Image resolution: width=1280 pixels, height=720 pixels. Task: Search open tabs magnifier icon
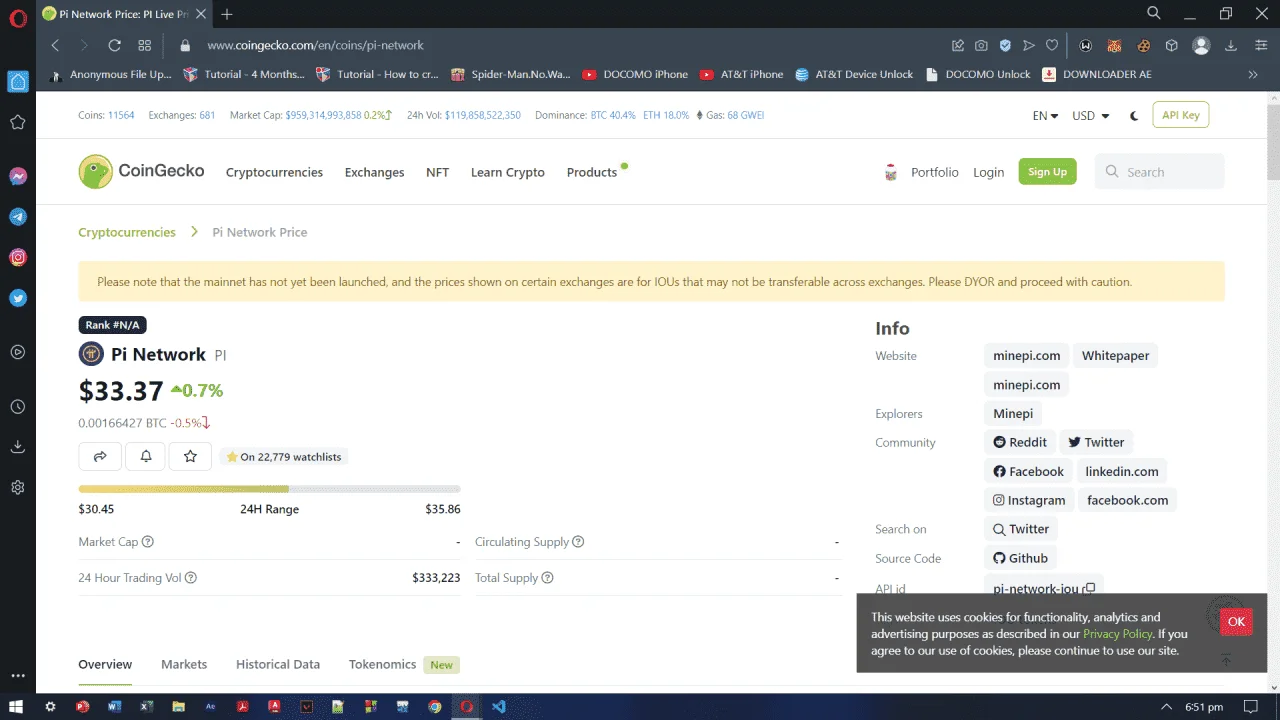tap(1153, 13)
